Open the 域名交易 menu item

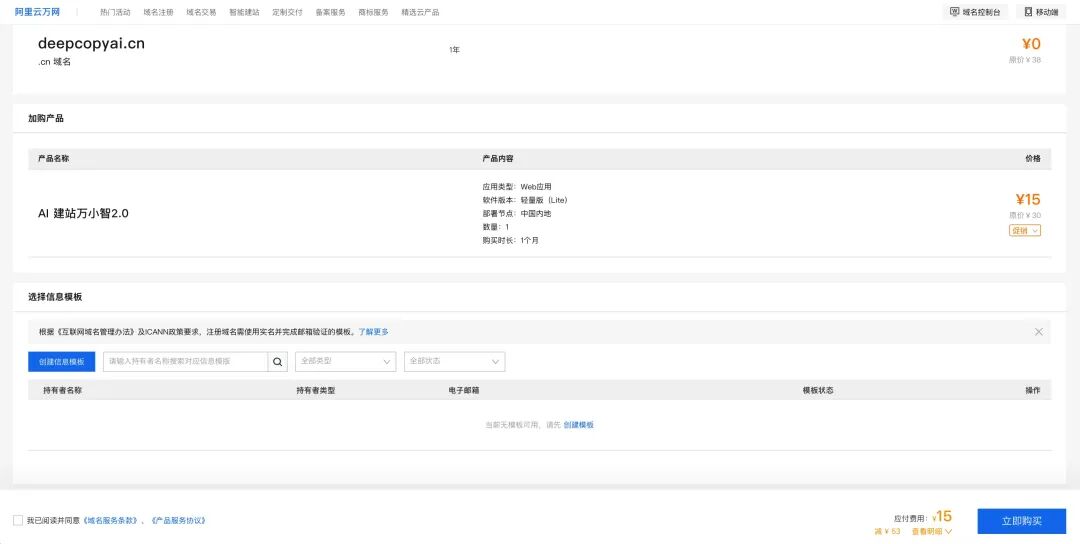(201, 12)
